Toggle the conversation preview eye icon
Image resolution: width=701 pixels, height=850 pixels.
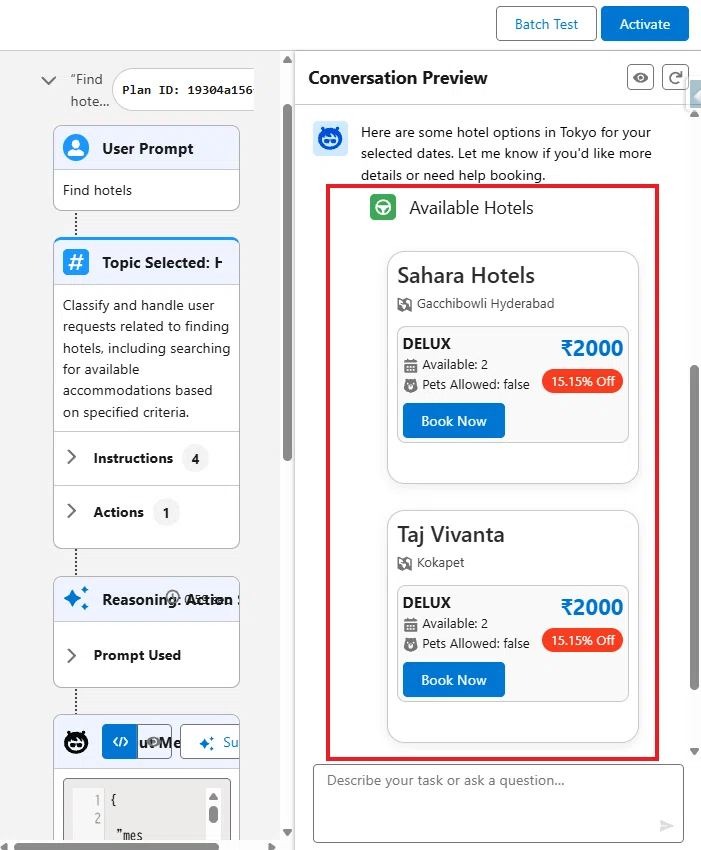(640, 78)
